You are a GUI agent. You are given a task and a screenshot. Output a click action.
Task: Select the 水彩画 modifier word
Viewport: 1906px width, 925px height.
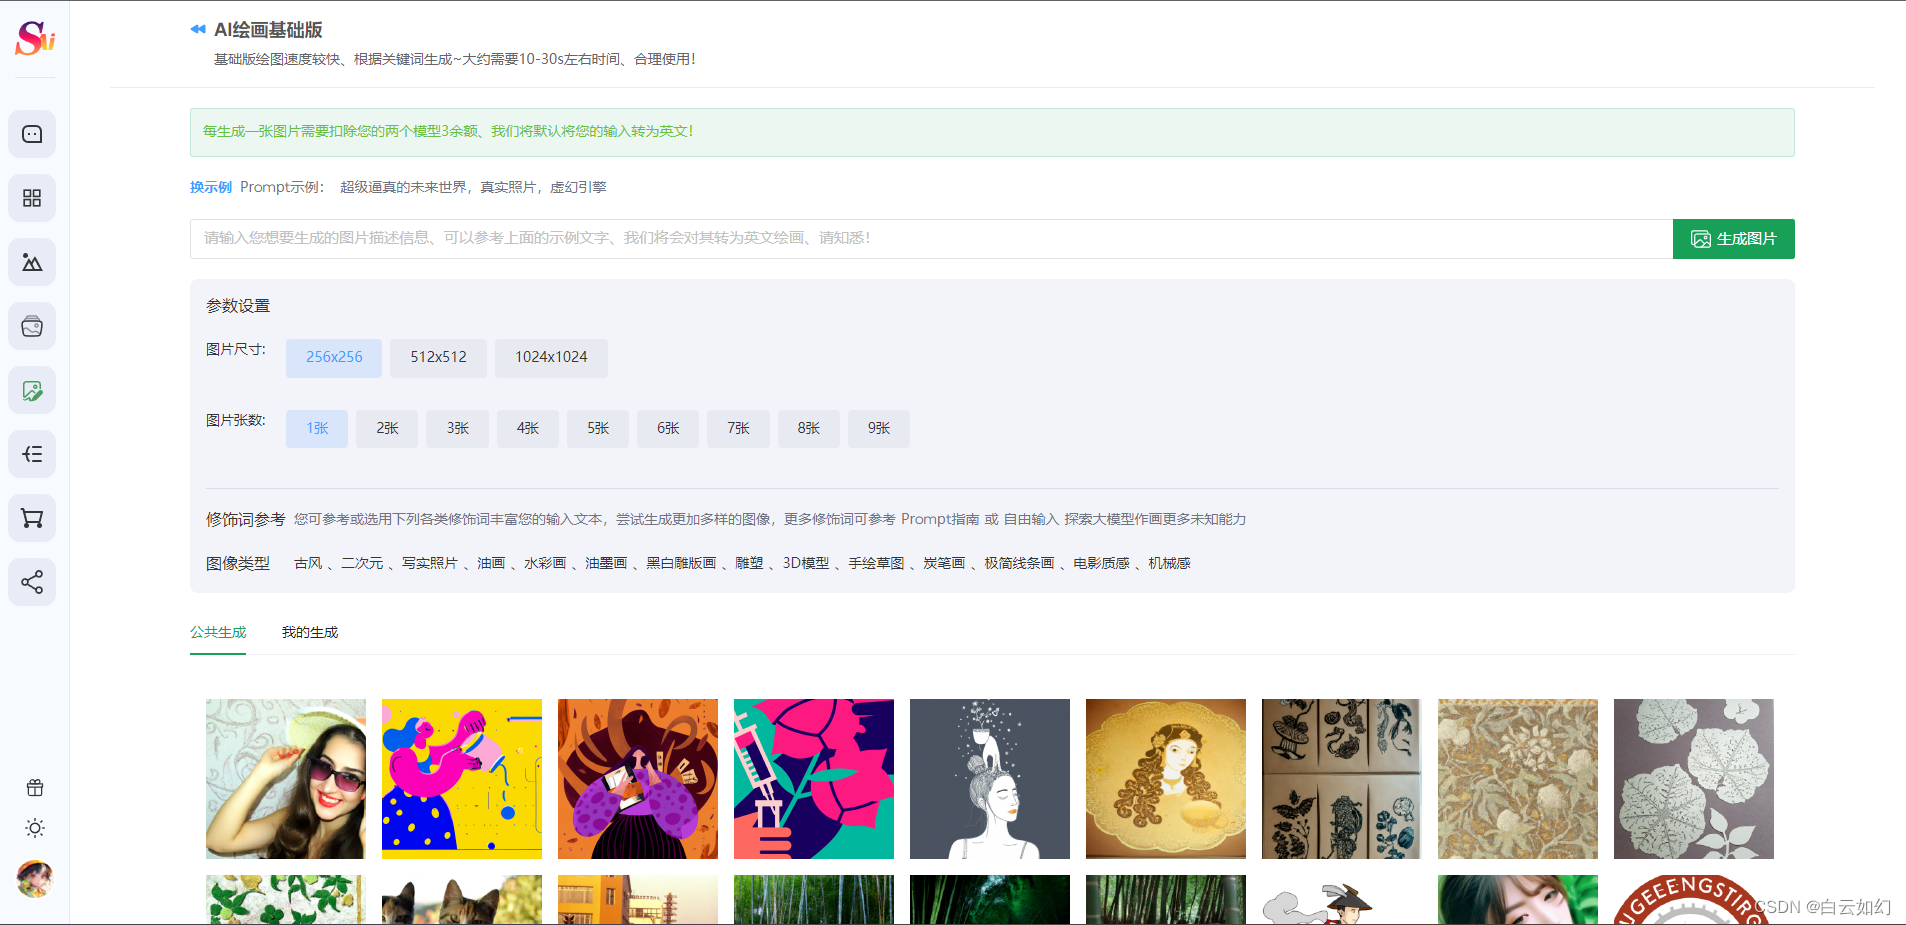tap(545, 563)
